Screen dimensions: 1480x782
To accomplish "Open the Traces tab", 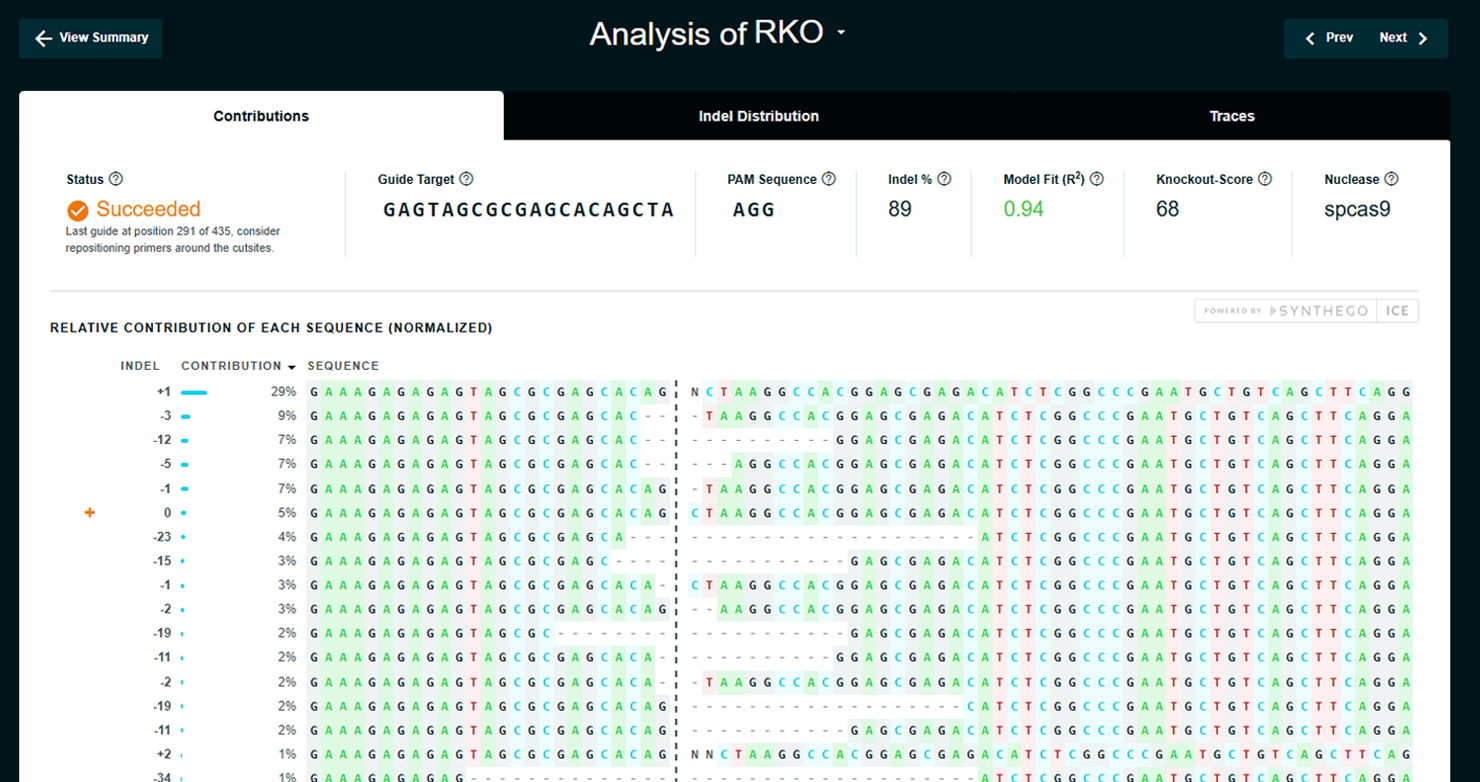I will (1231, 116).
